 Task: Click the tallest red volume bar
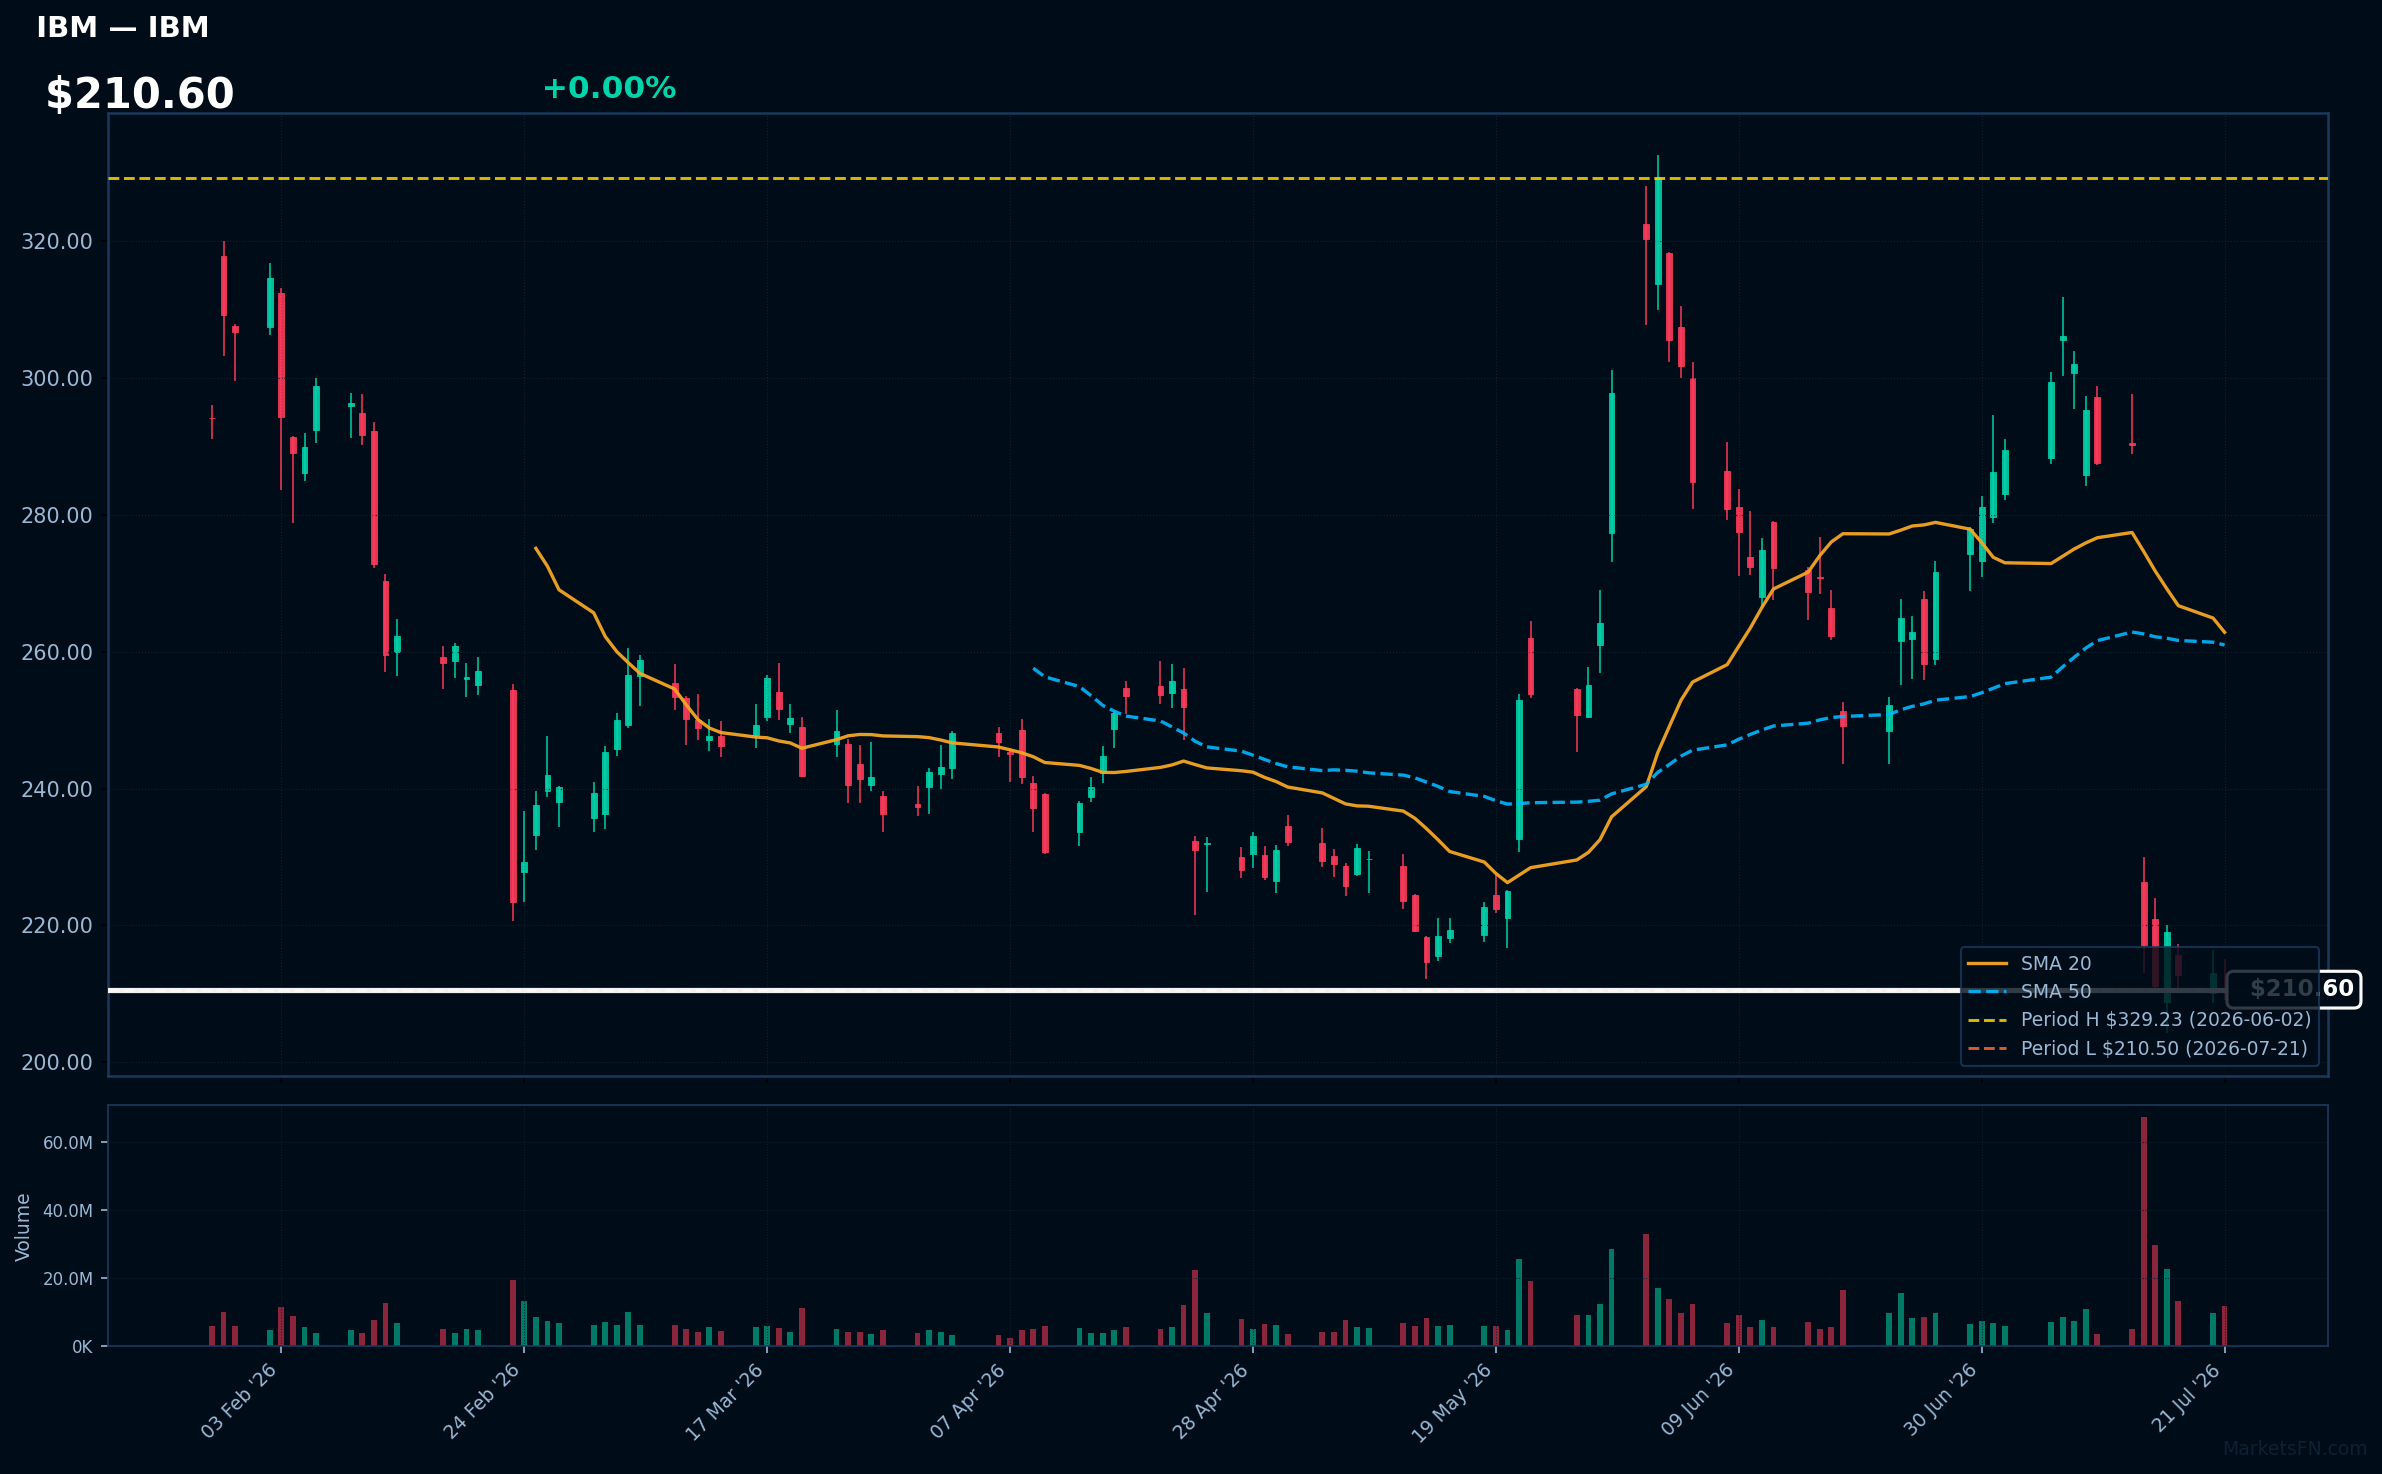2144,1231
